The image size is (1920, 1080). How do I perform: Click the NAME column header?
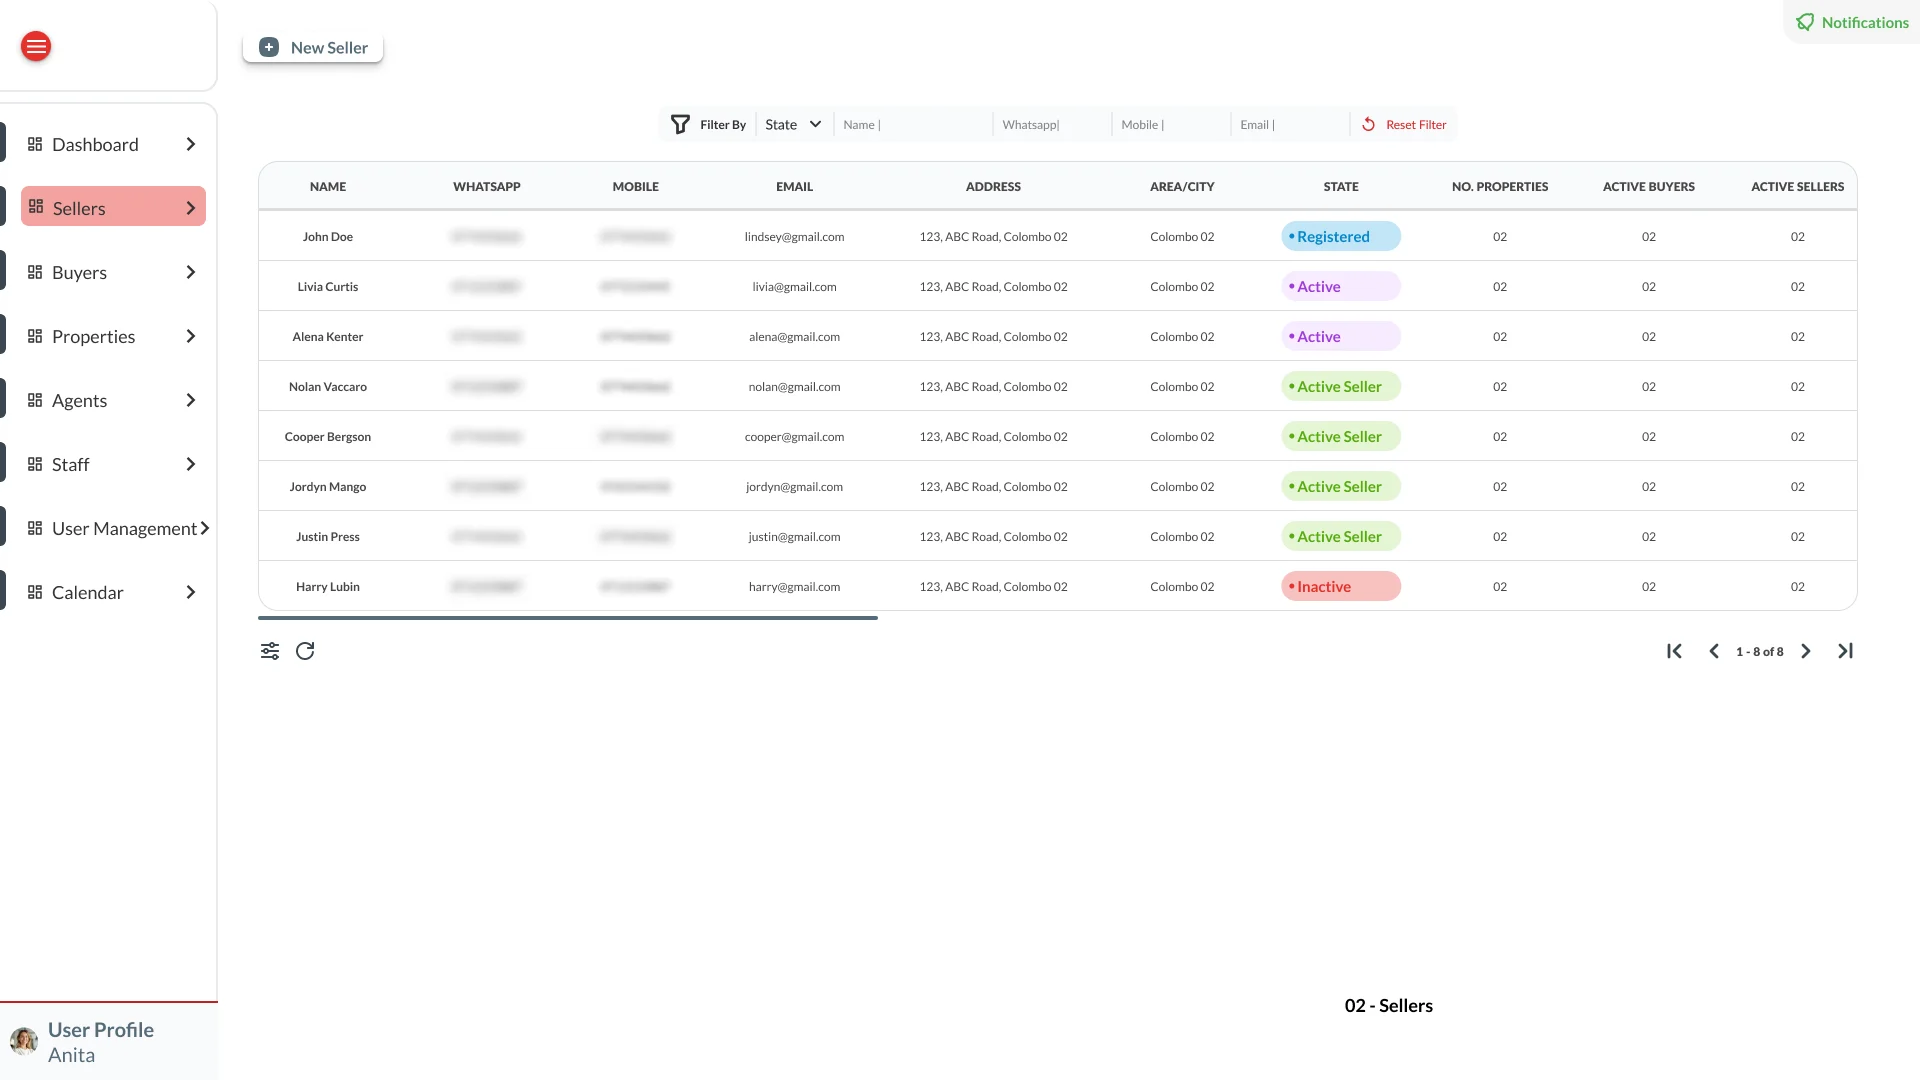[x=328, y=186]
